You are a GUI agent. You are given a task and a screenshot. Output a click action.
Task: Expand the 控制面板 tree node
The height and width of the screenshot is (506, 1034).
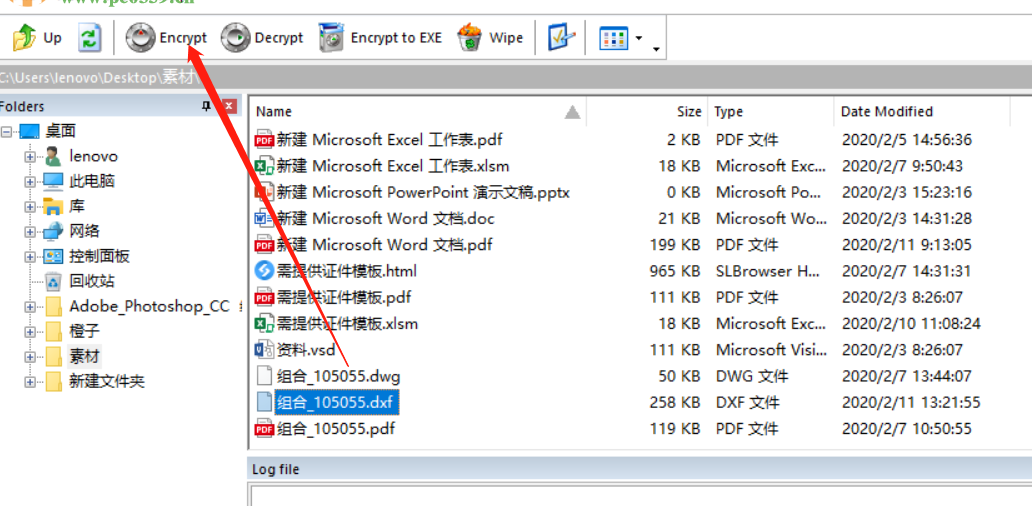[x=30, y=257]
